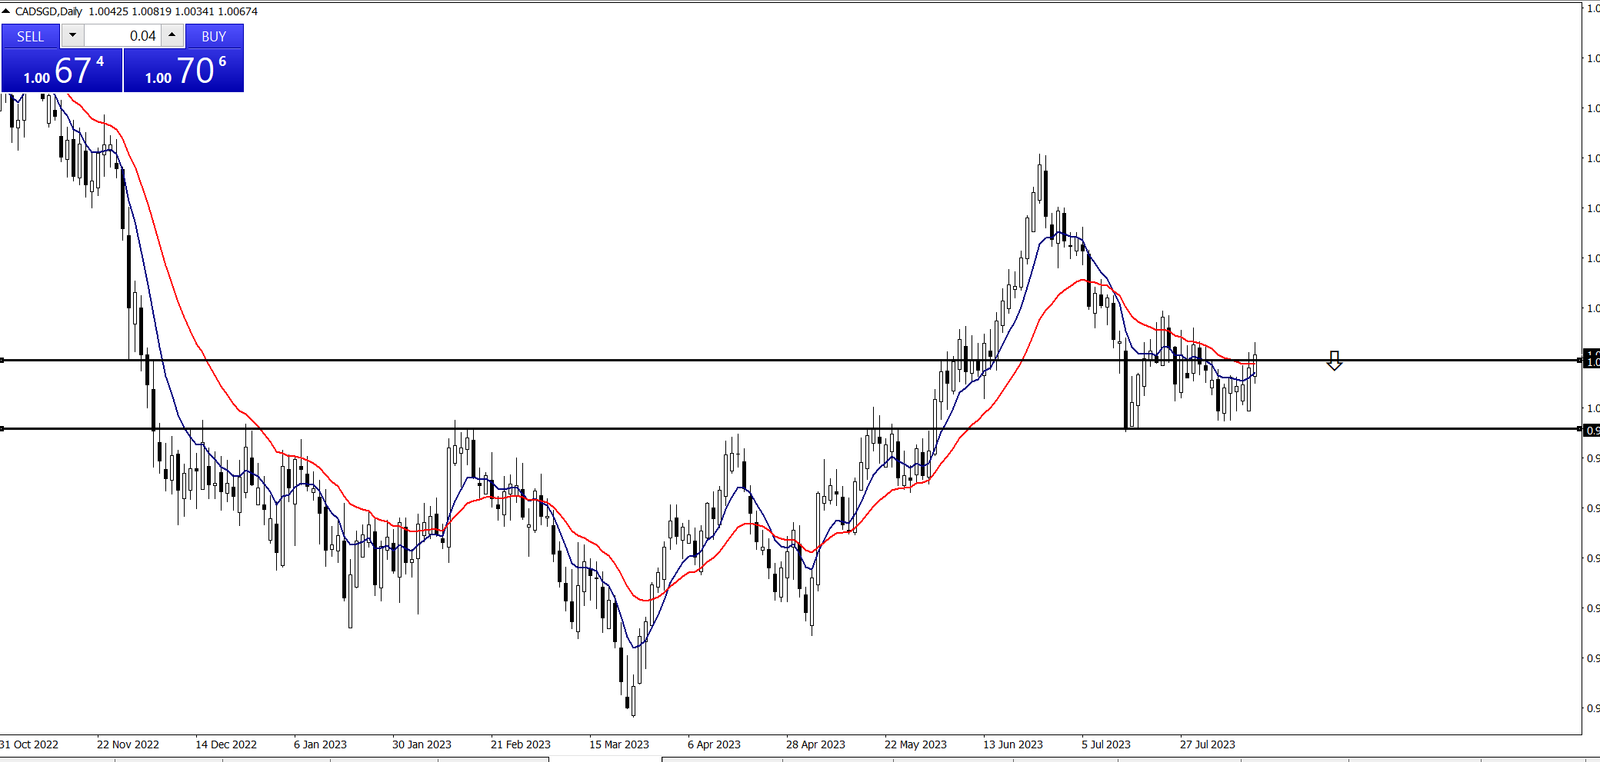Click the CADSGD,Daily chart title text

[49, 11]
